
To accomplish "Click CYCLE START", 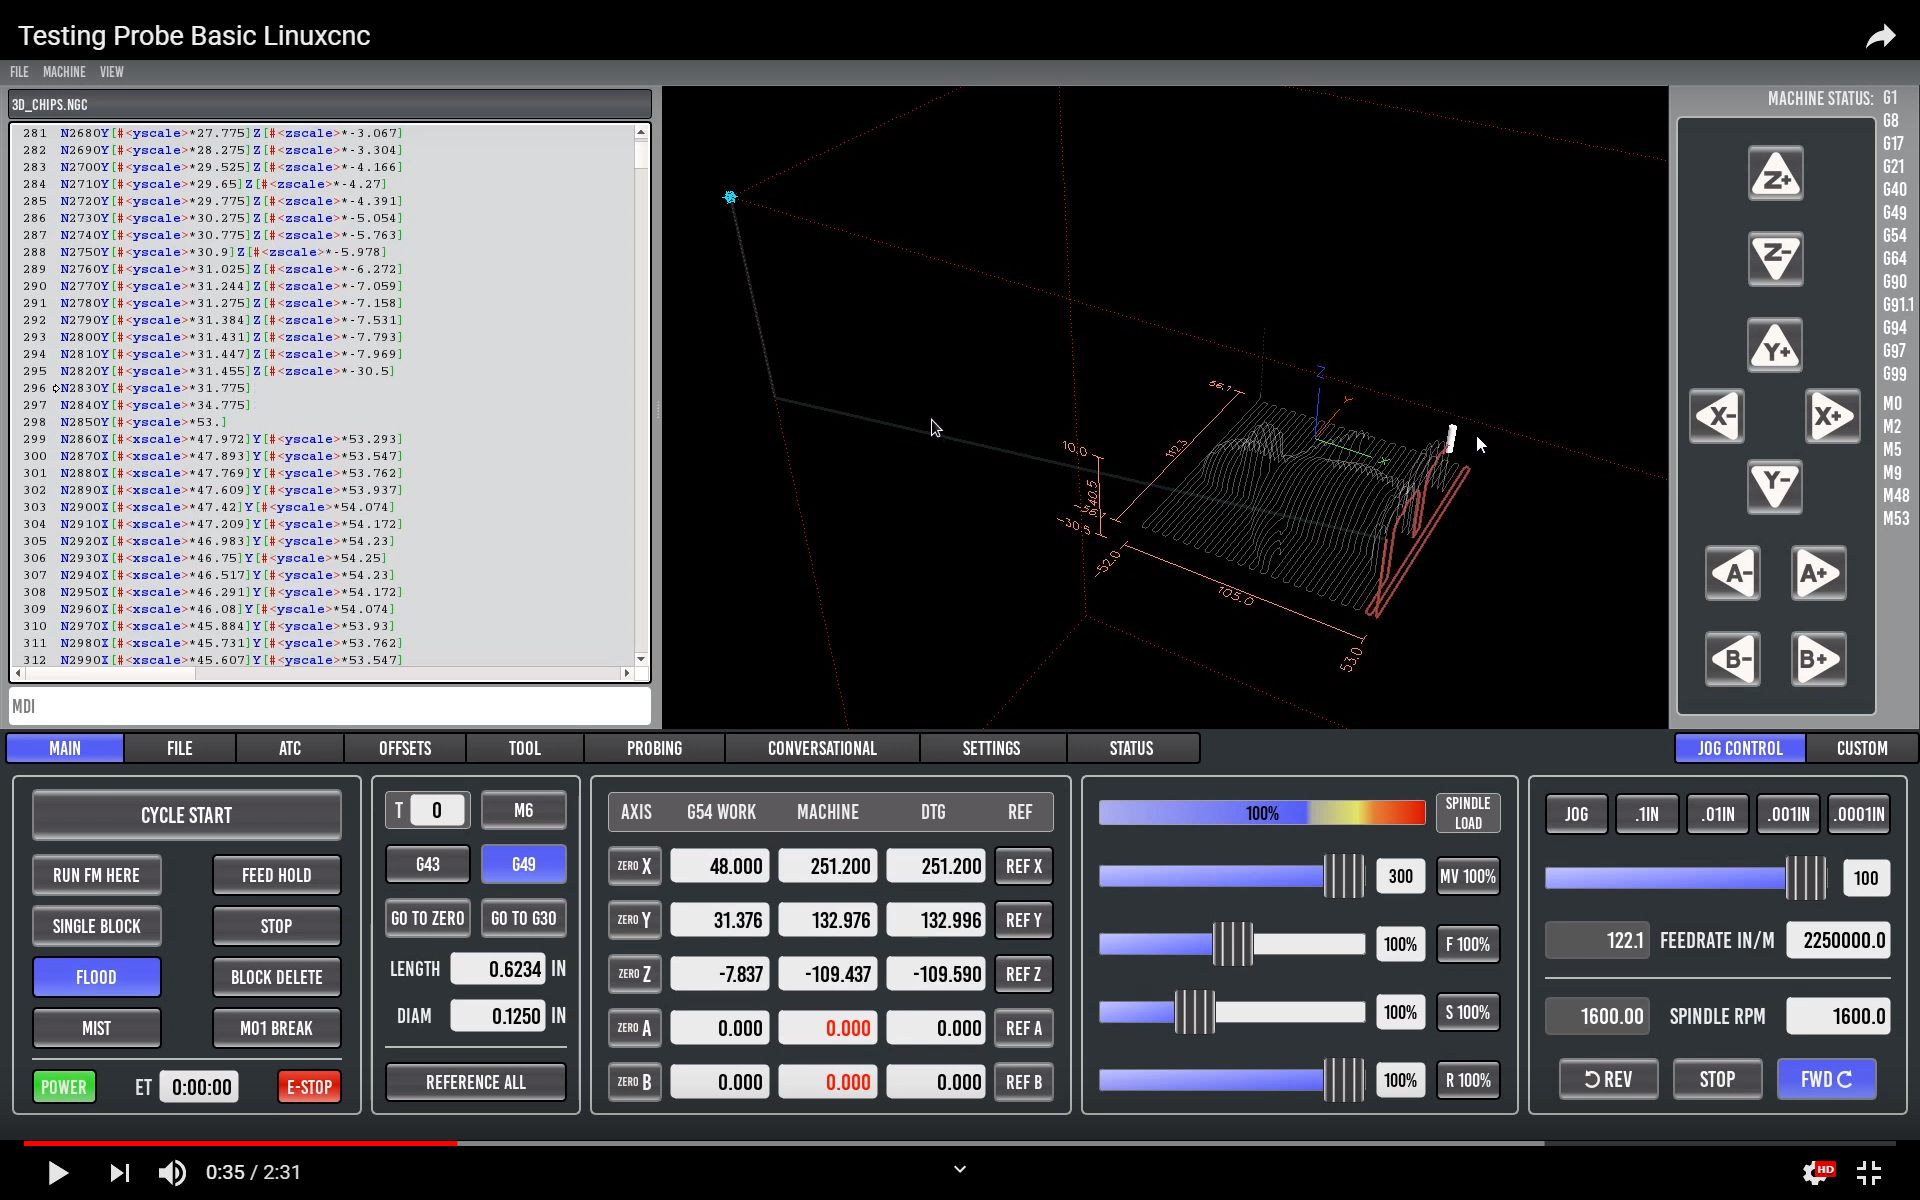I will (186, 815).
